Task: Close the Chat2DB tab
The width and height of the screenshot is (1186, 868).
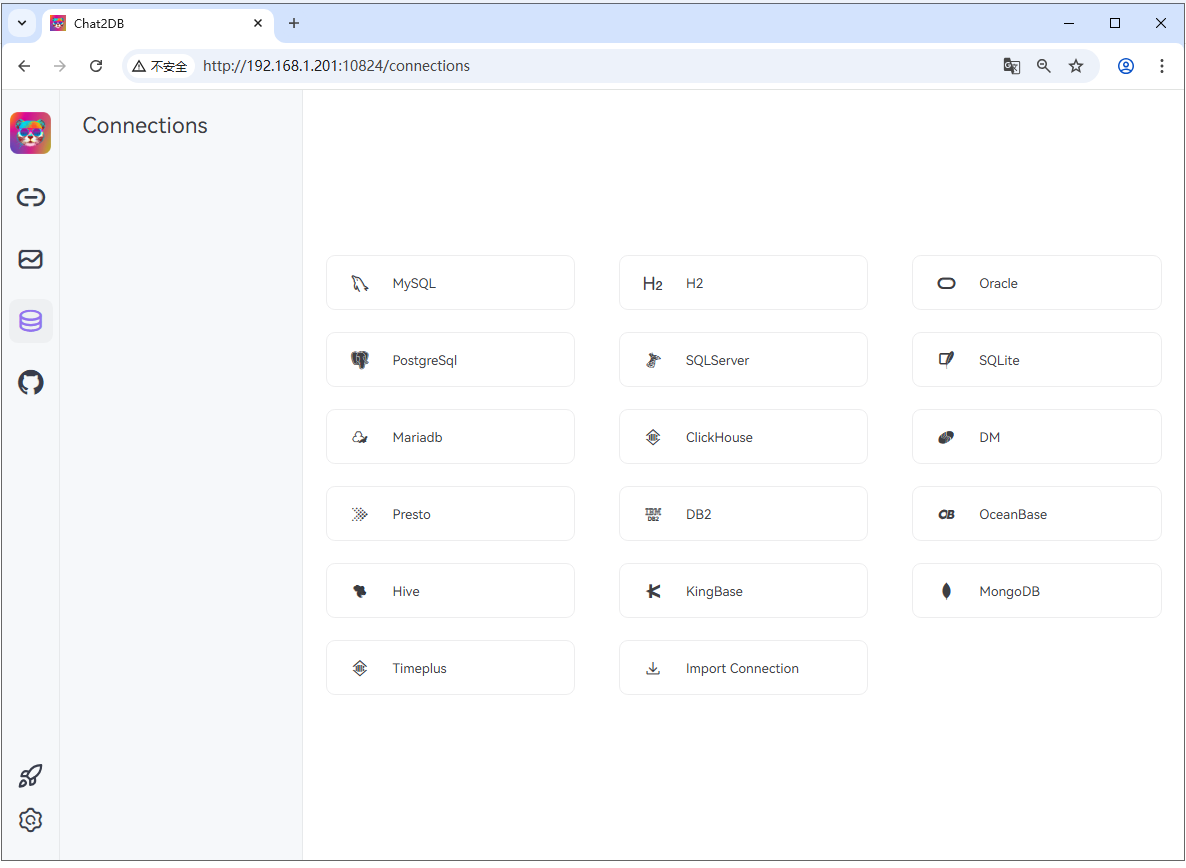Action: 258,23
